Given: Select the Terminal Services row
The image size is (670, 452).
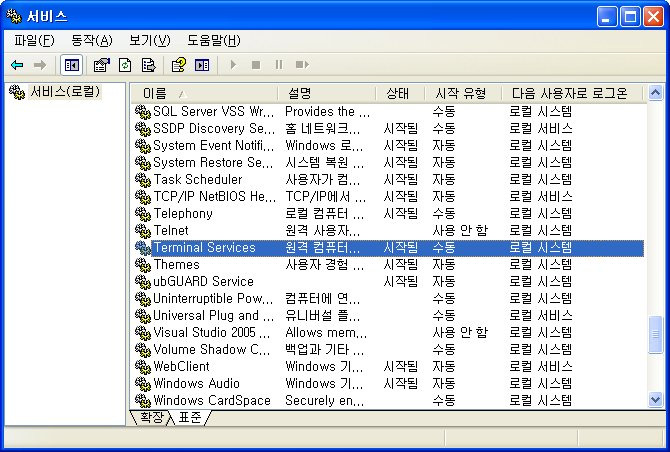Looking at the screenshot, I should click(x=389, y=248).
